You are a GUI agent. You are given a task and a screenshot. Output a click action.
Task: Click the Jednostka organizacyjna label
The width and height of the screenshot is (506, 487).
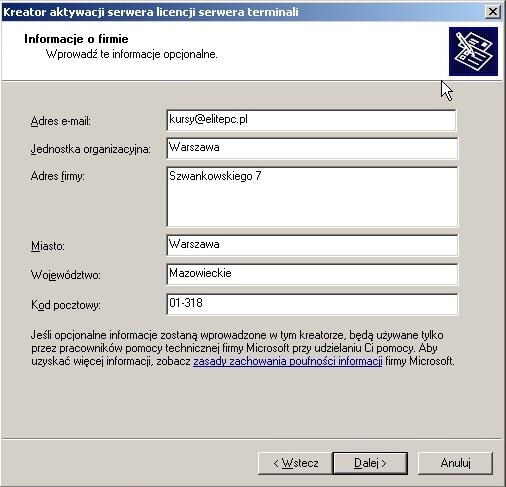91,149
